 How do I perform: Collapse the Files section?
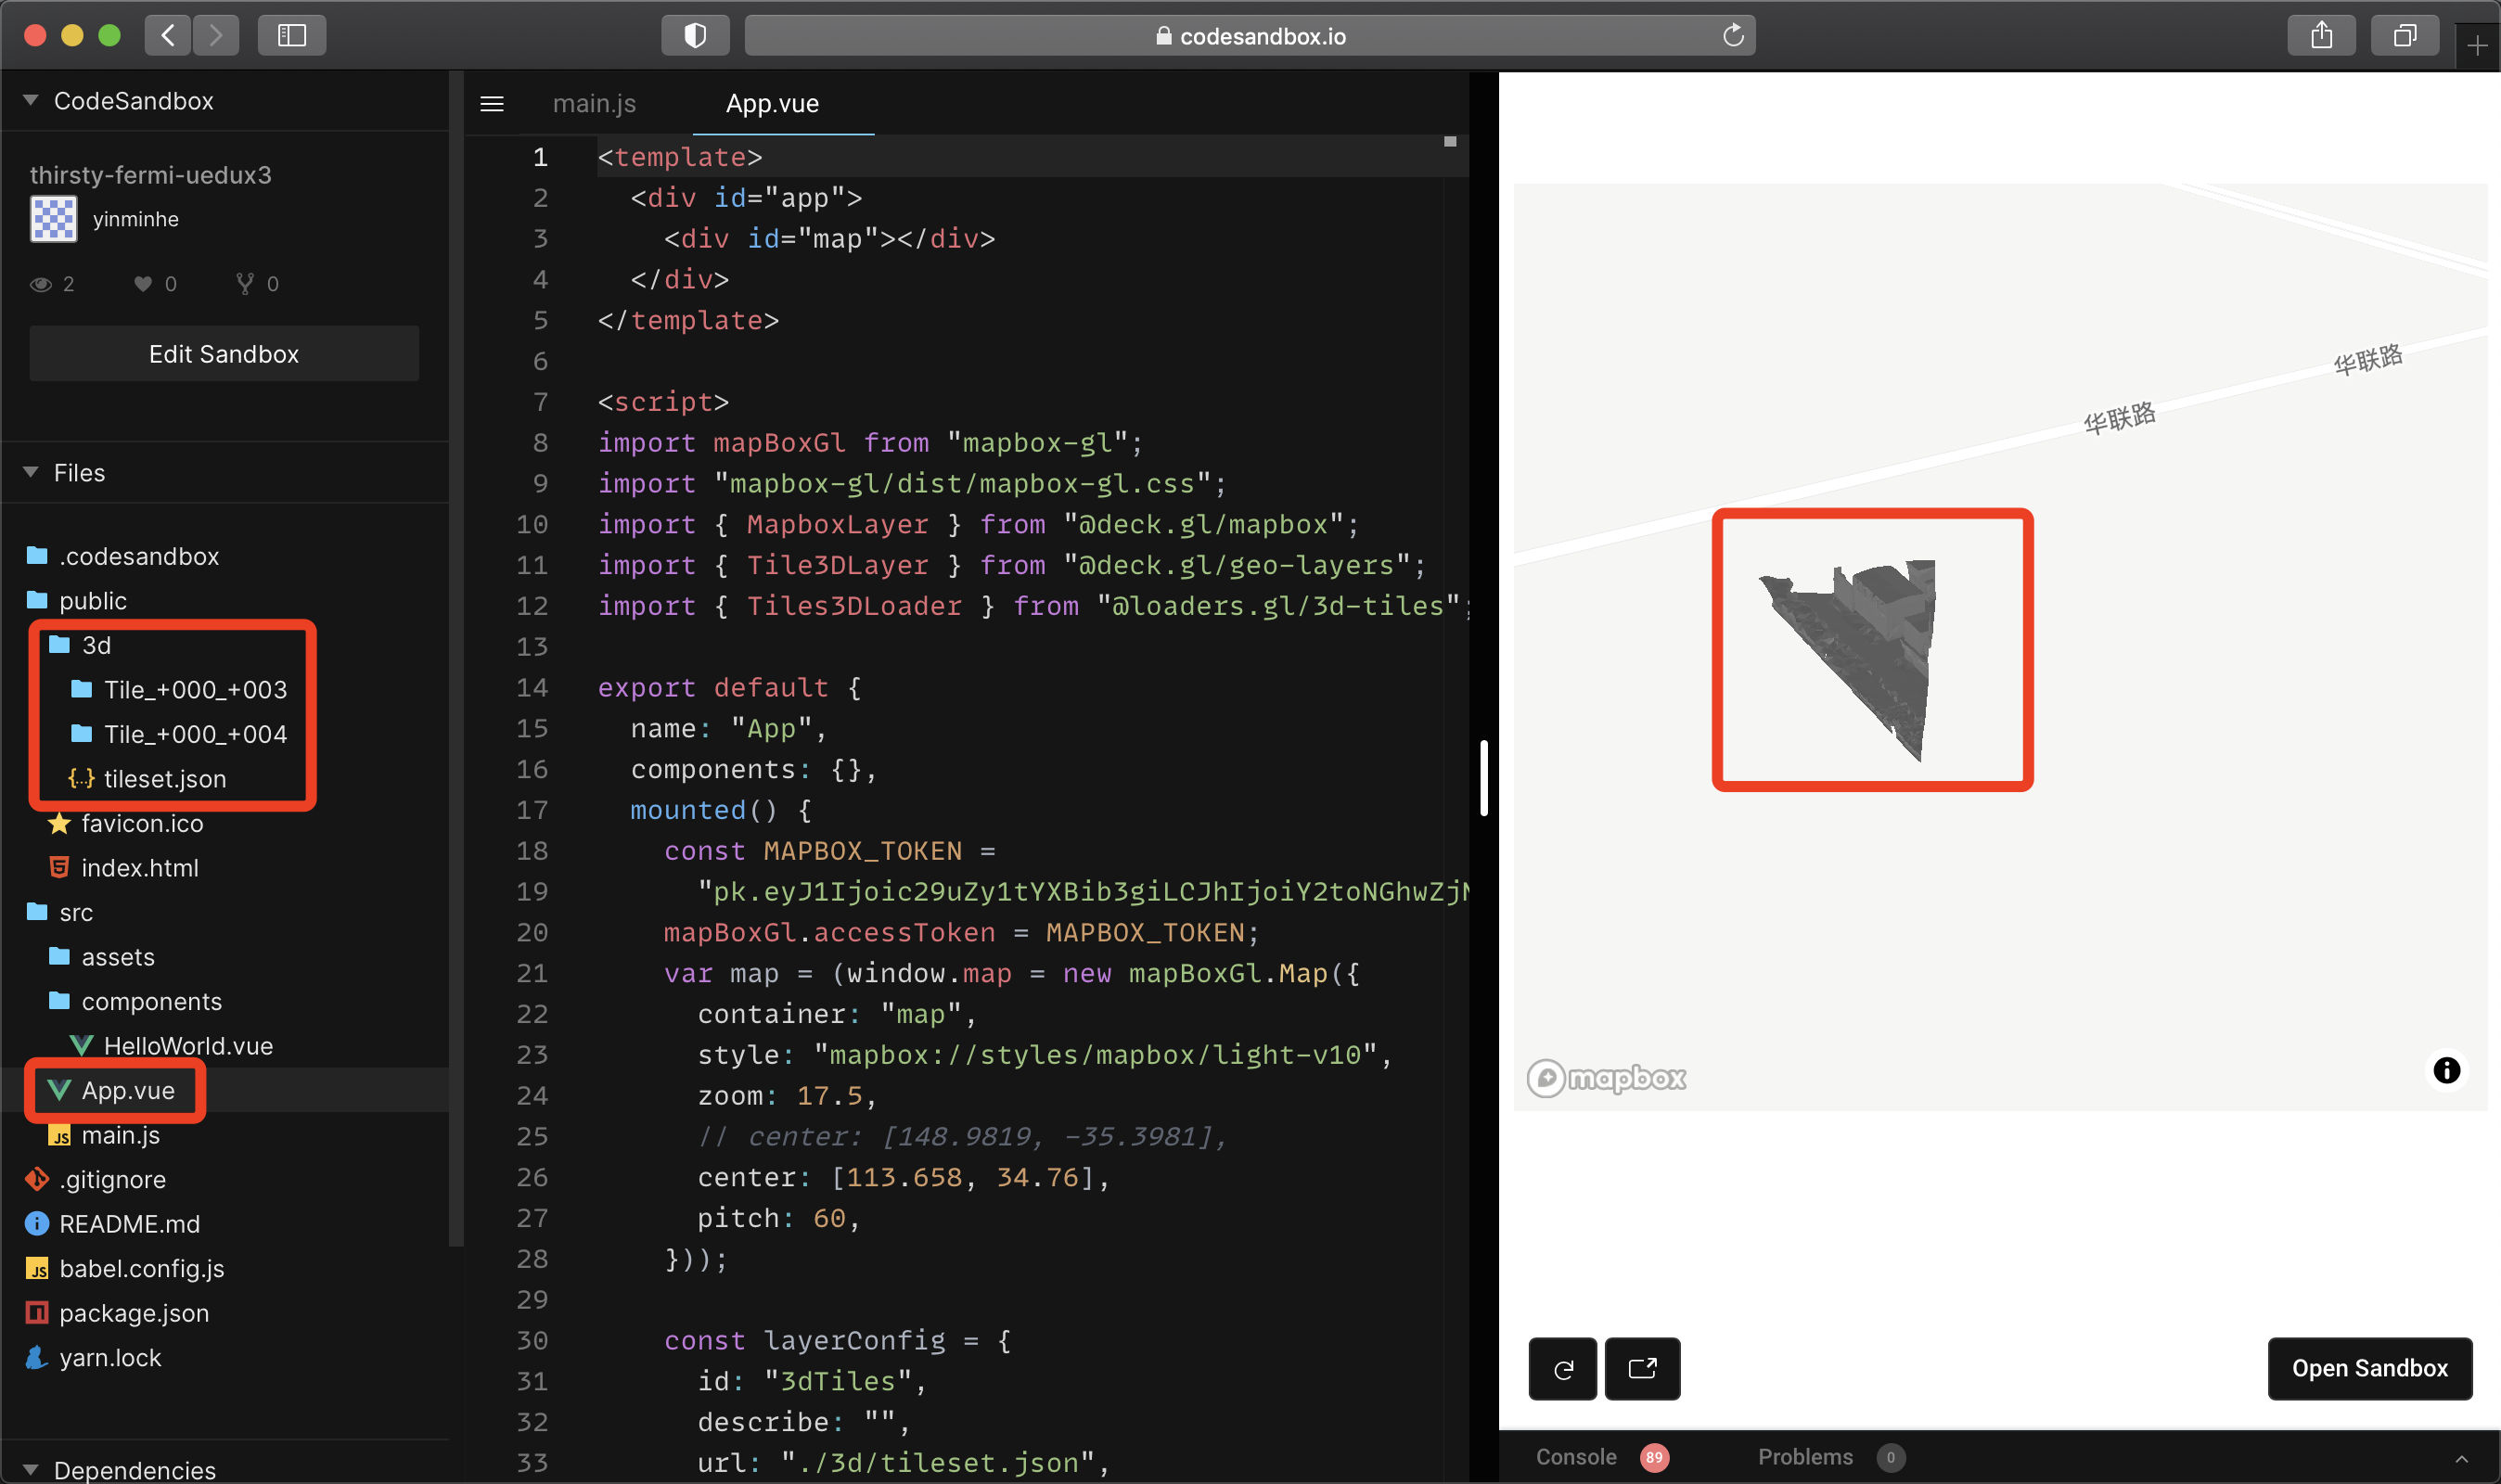(x=29, y=472)
